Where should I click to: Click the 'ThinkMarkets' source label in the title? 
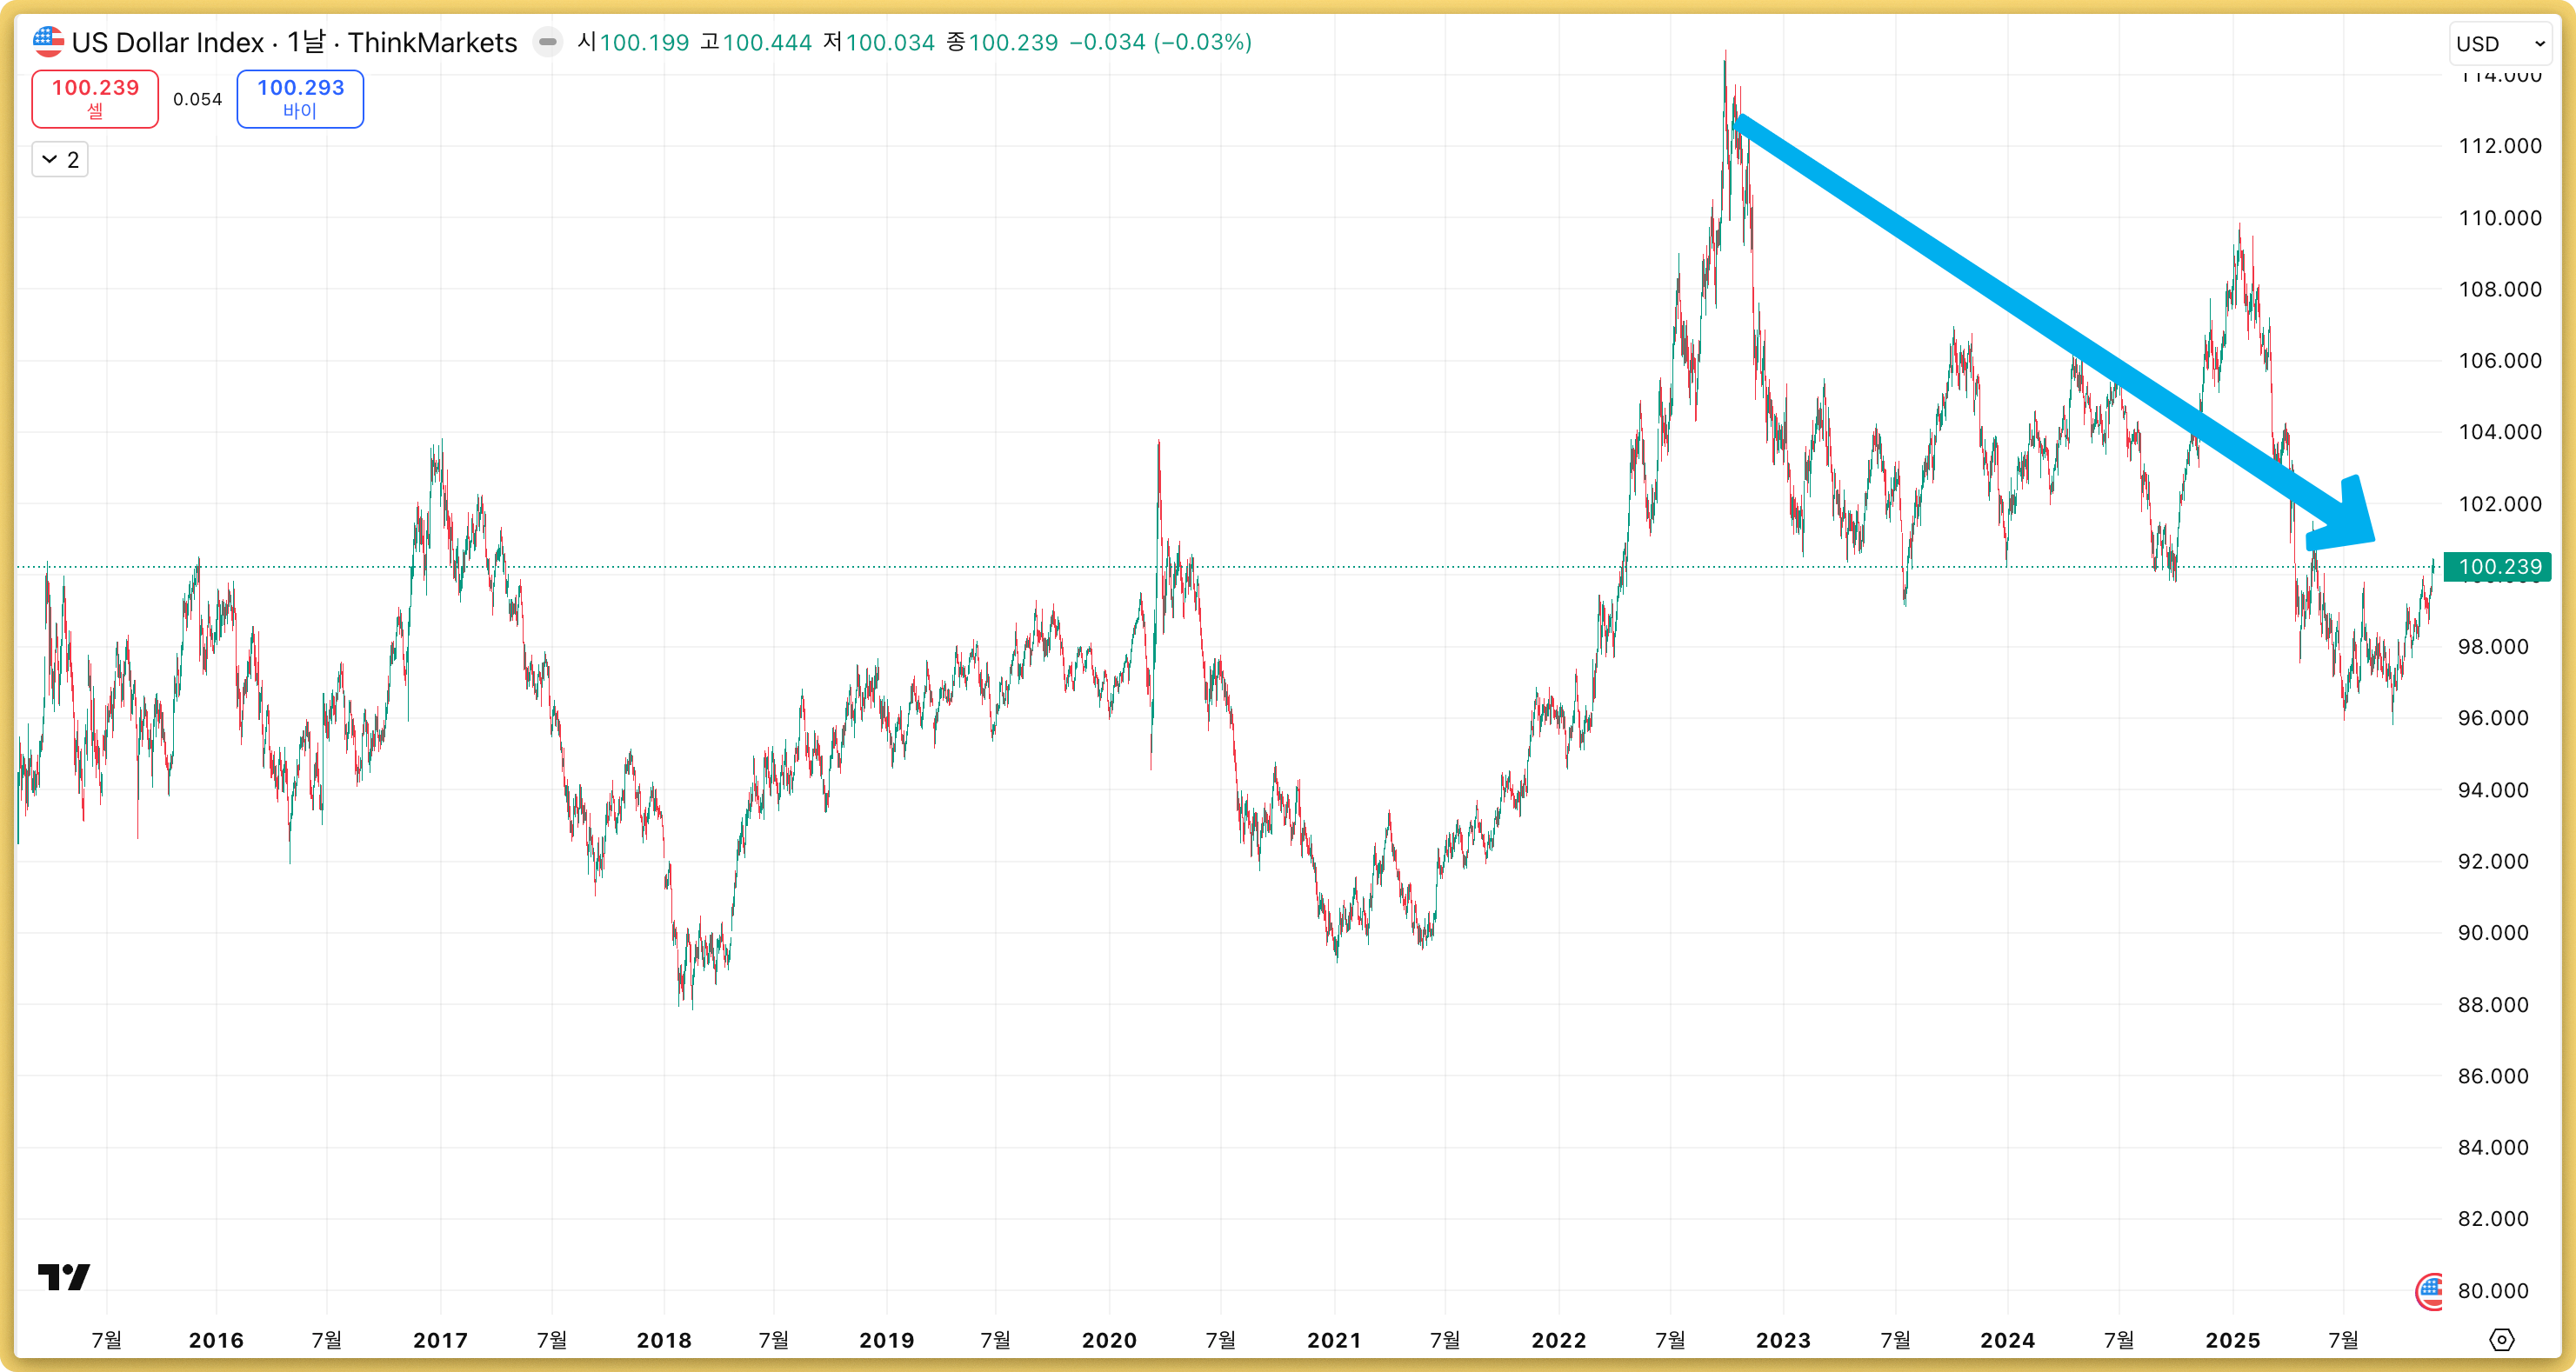click(x=432, y=43)
